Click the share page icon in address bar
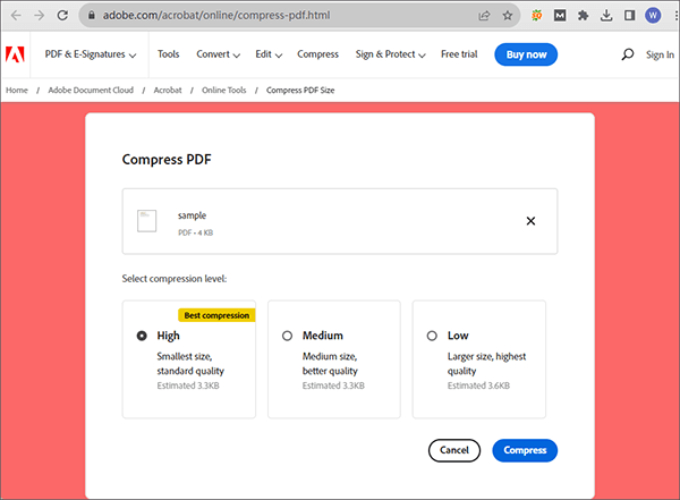680x500 pixels. point(484,16)
